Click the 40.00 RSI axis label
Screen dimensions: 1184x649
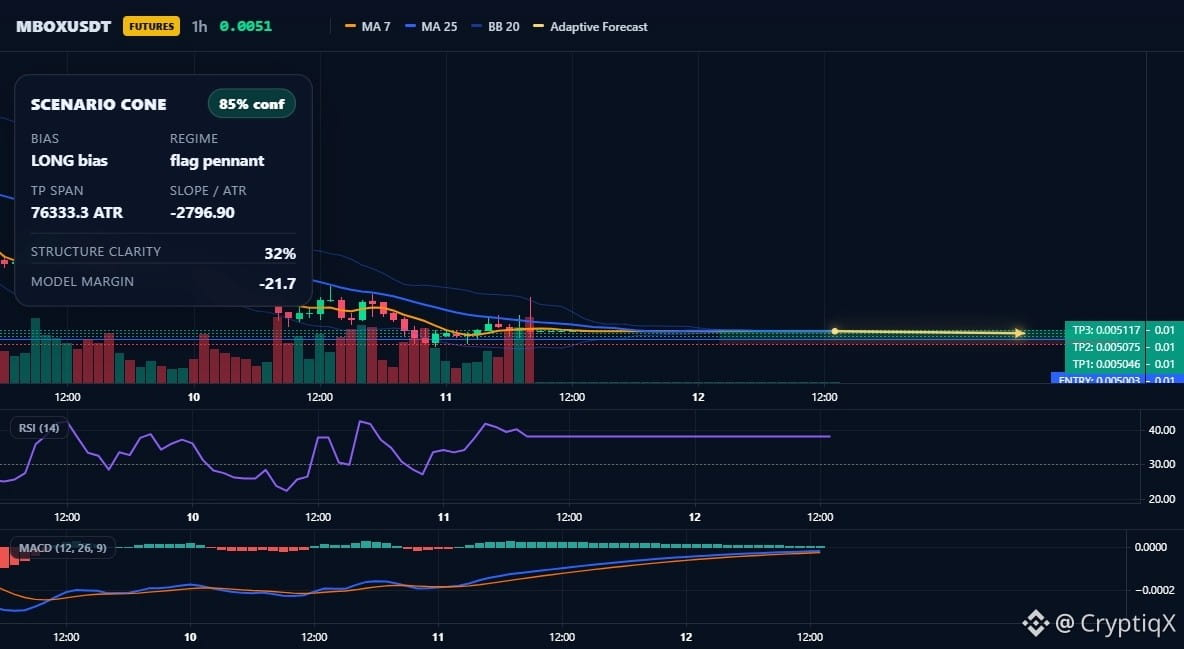point(1161,430)
